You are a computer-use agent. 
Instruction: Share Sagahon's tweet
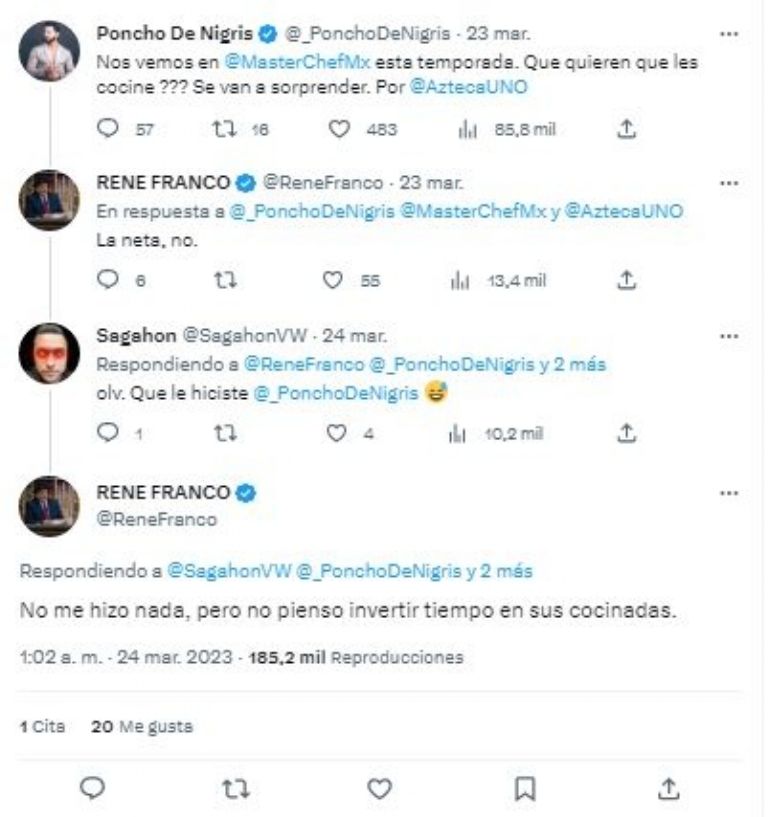point(626,433)
